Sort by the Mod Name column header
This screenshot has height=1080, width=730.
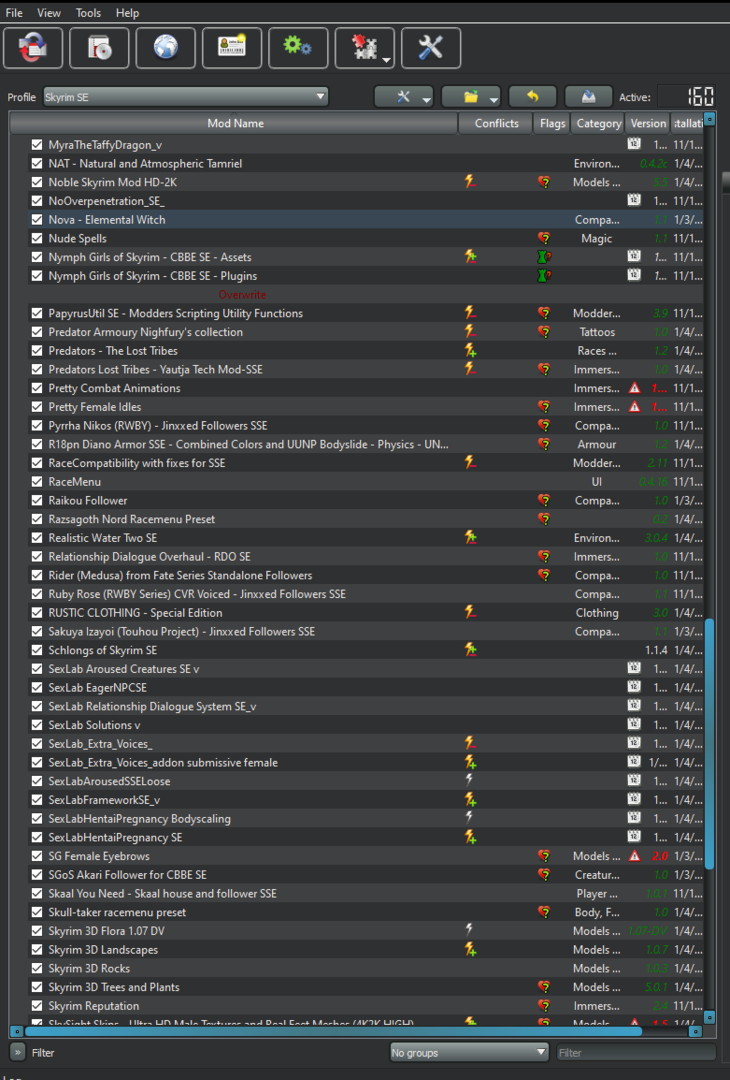(x=234, y=123)
